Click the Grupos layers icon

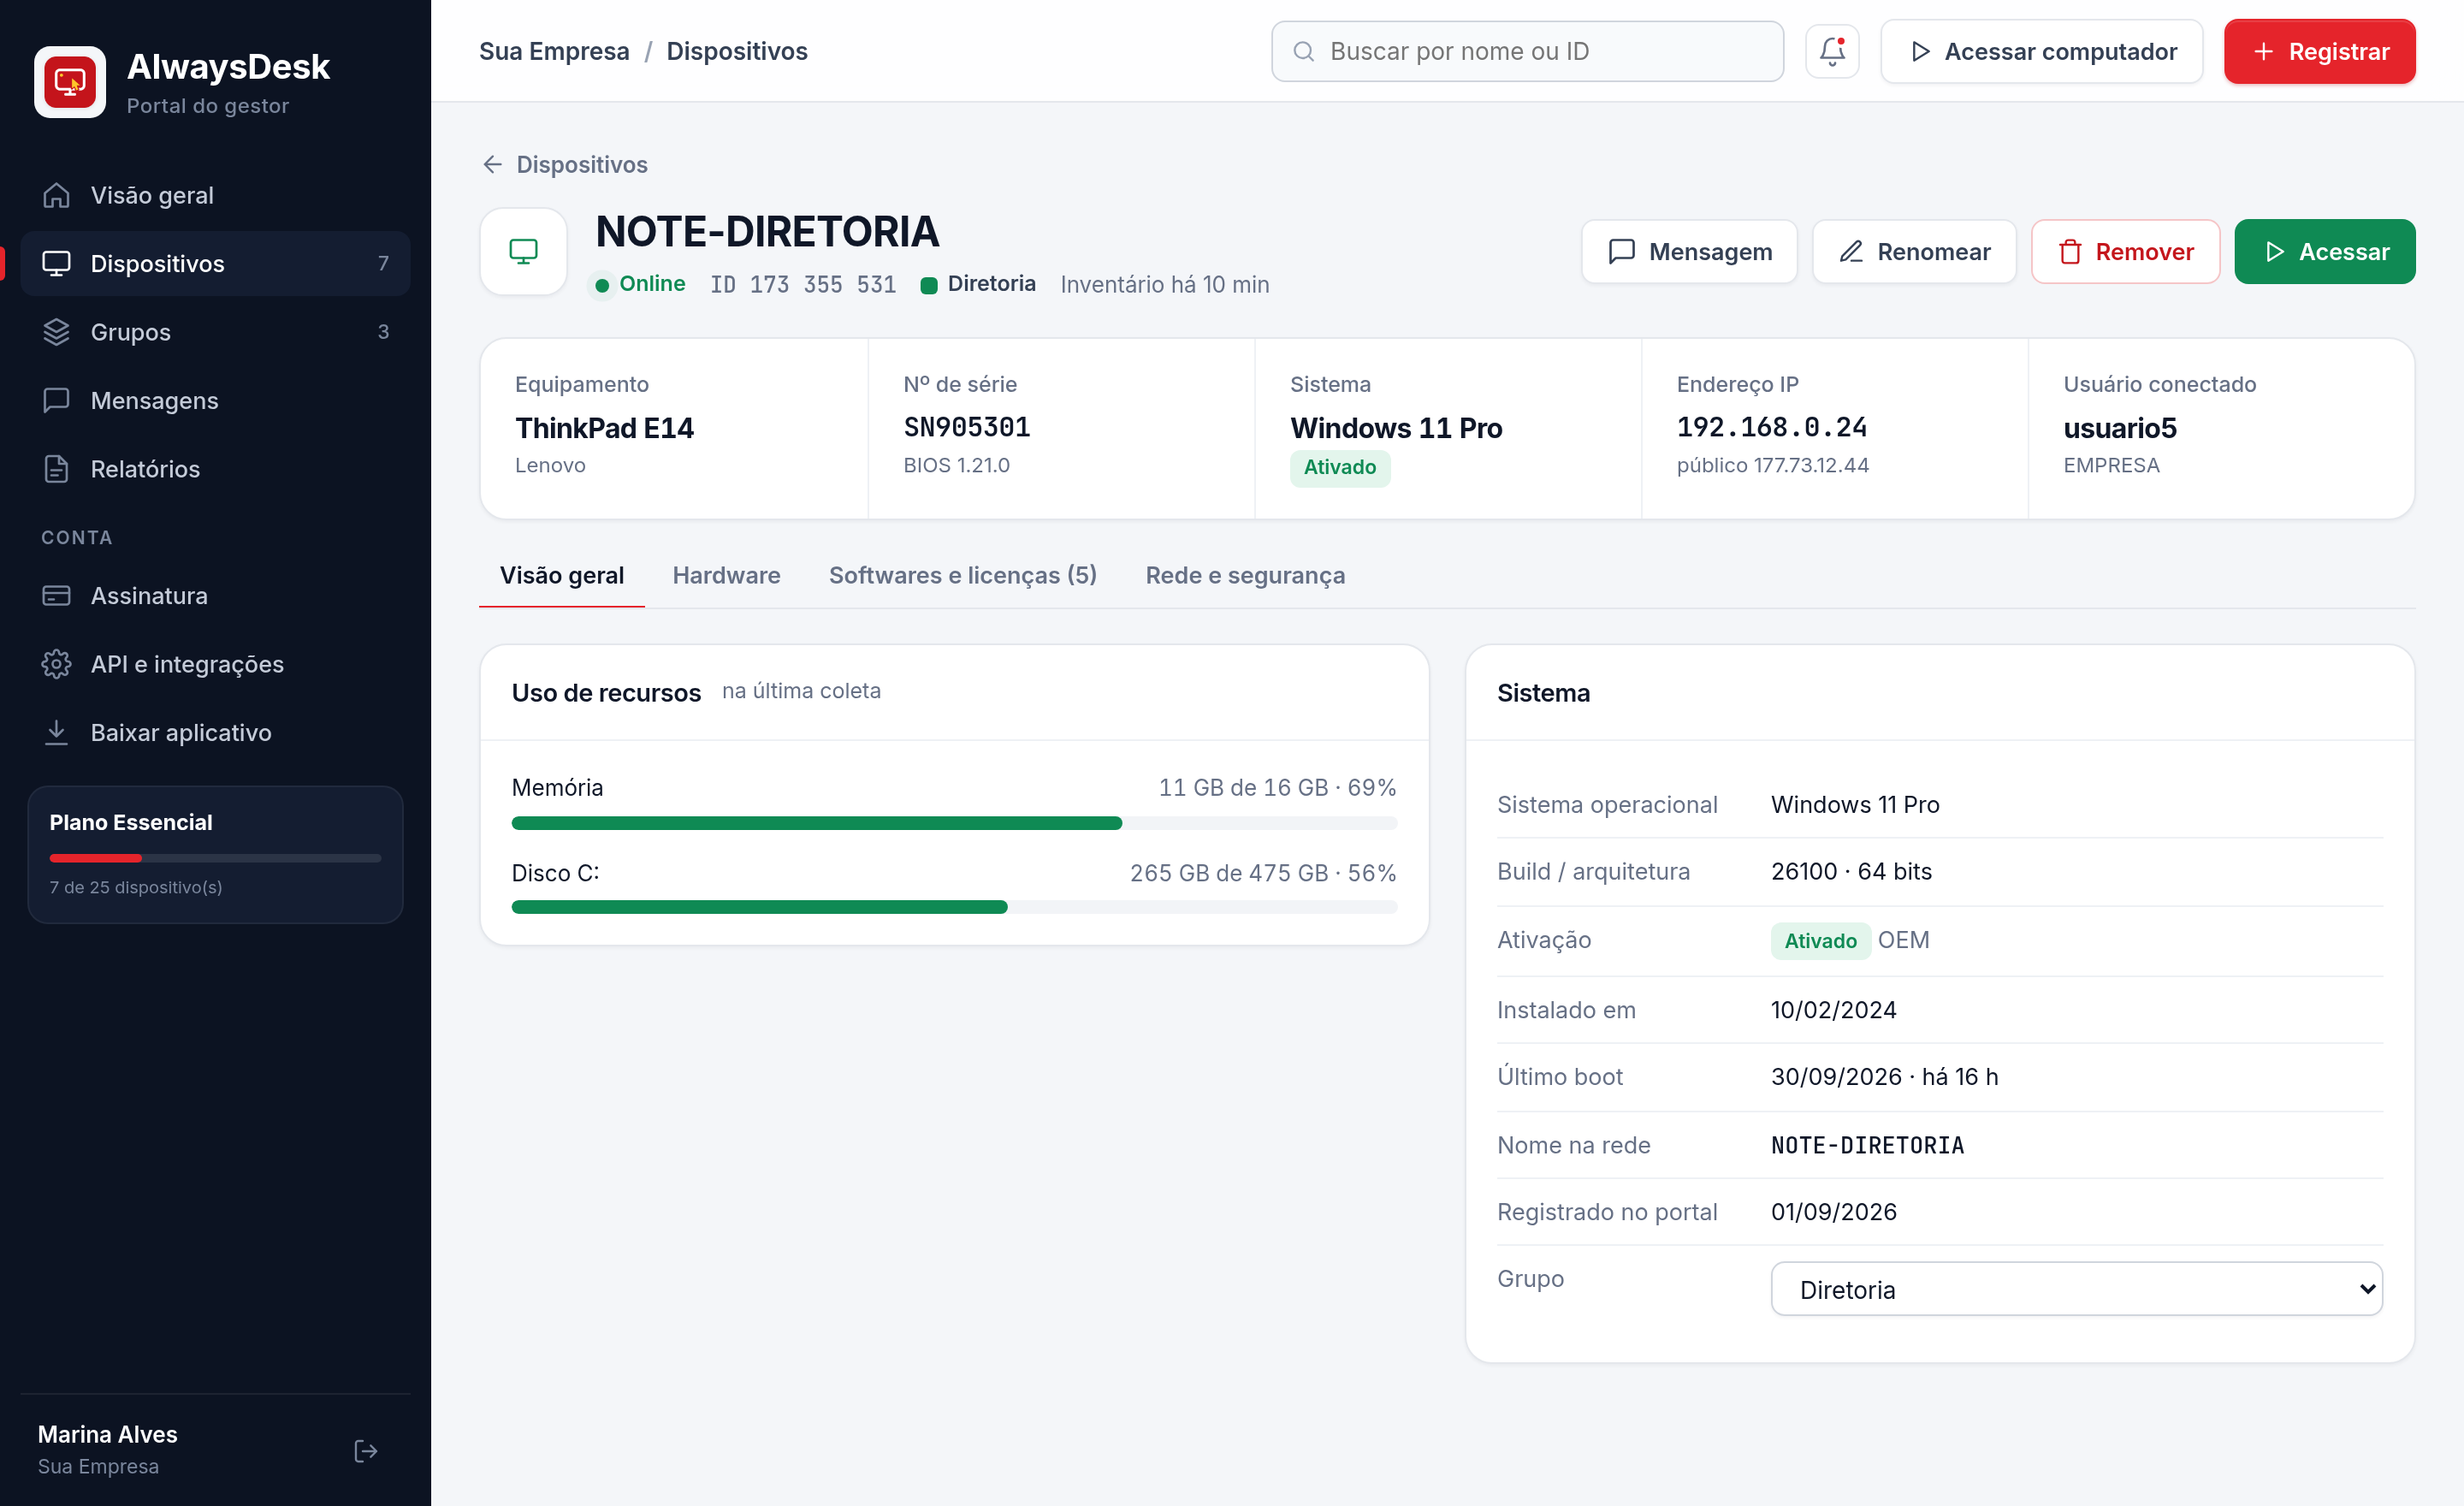tap(57, 332)
